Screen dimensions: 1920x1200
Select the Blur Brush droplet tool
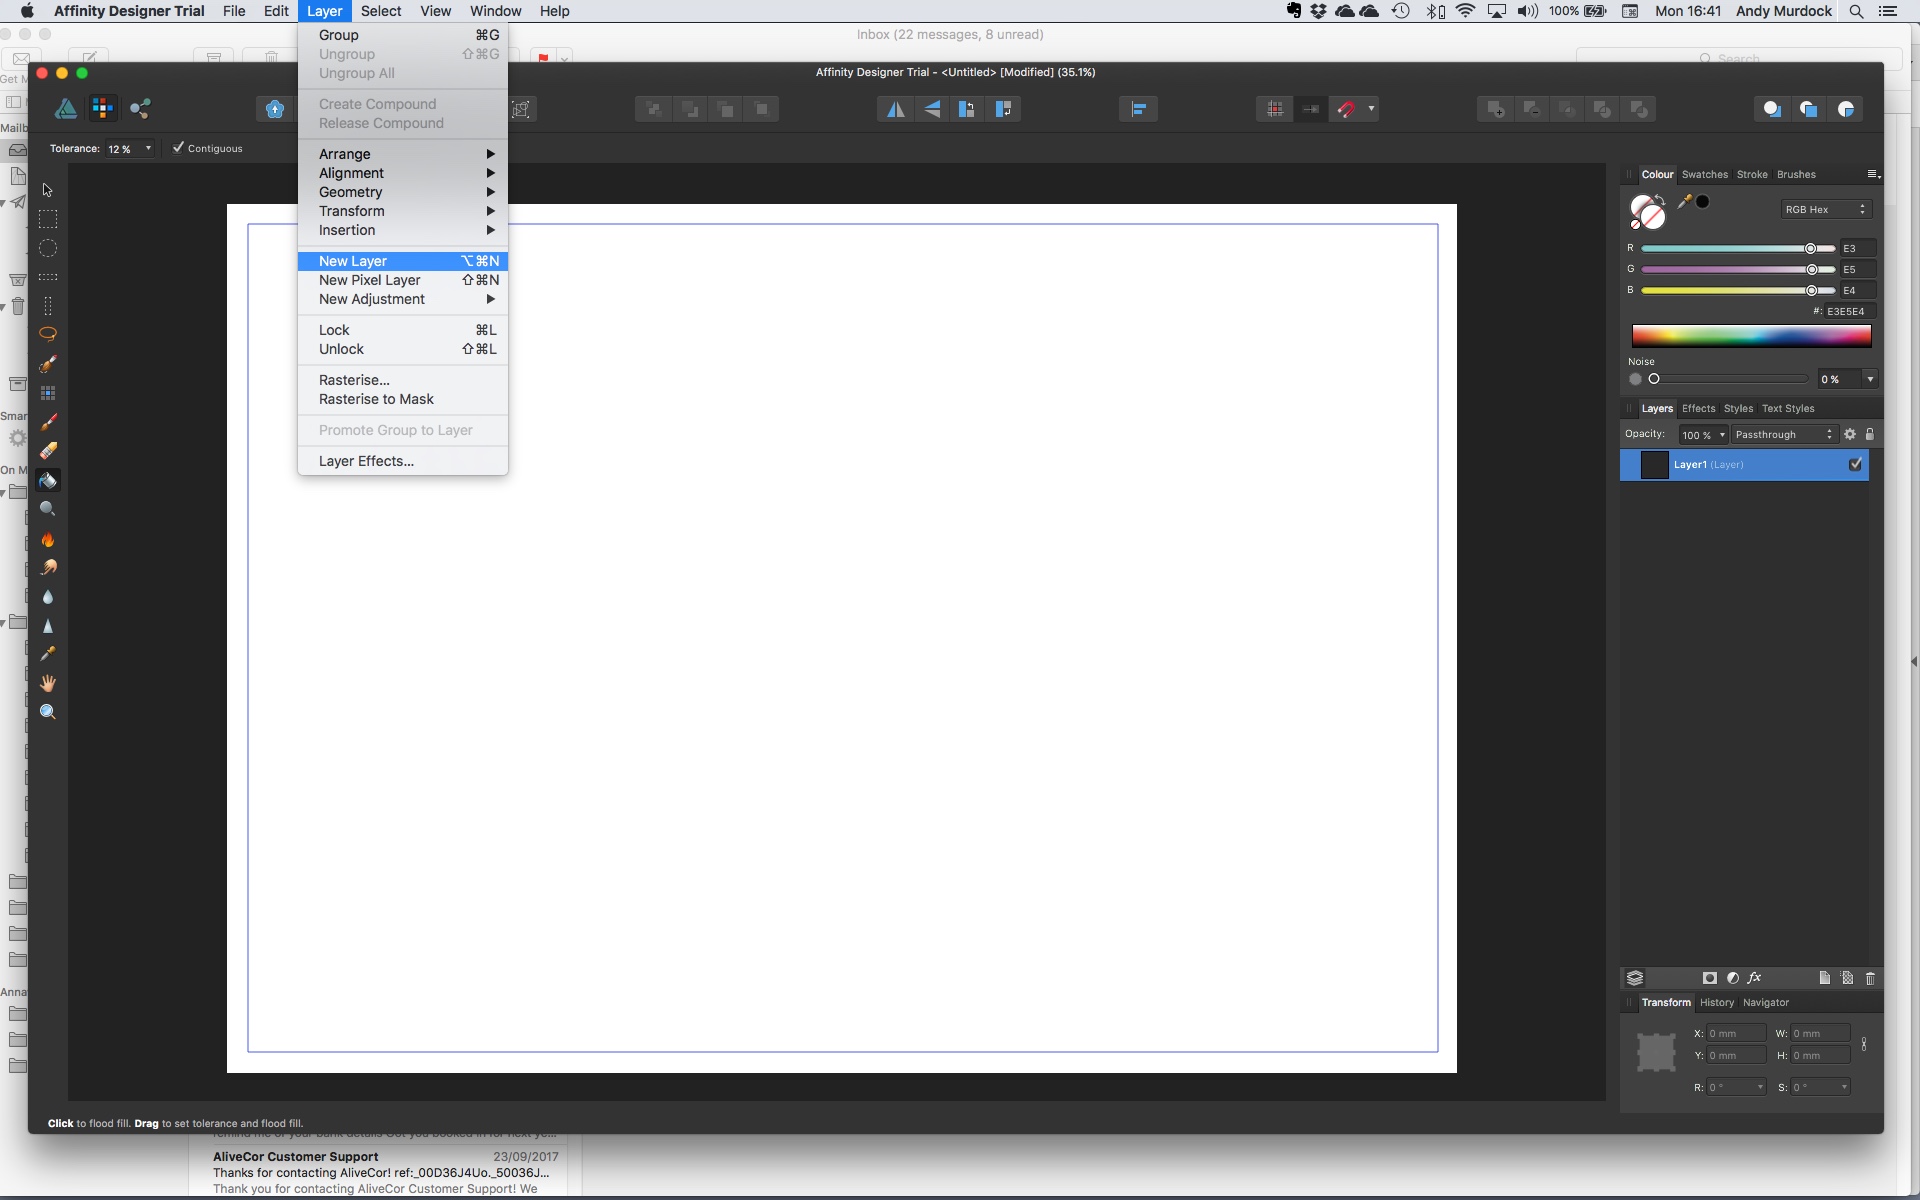47,597
